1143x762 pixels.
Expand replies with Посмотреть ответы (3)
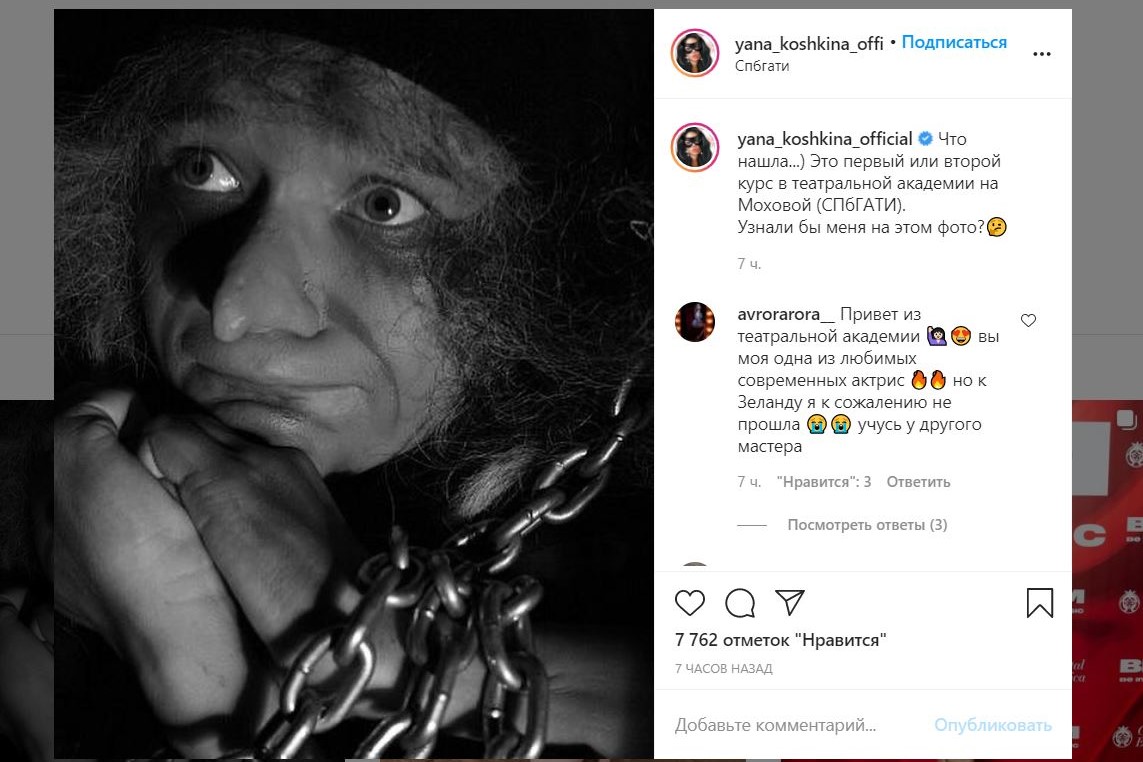click(x=867, y=525)
